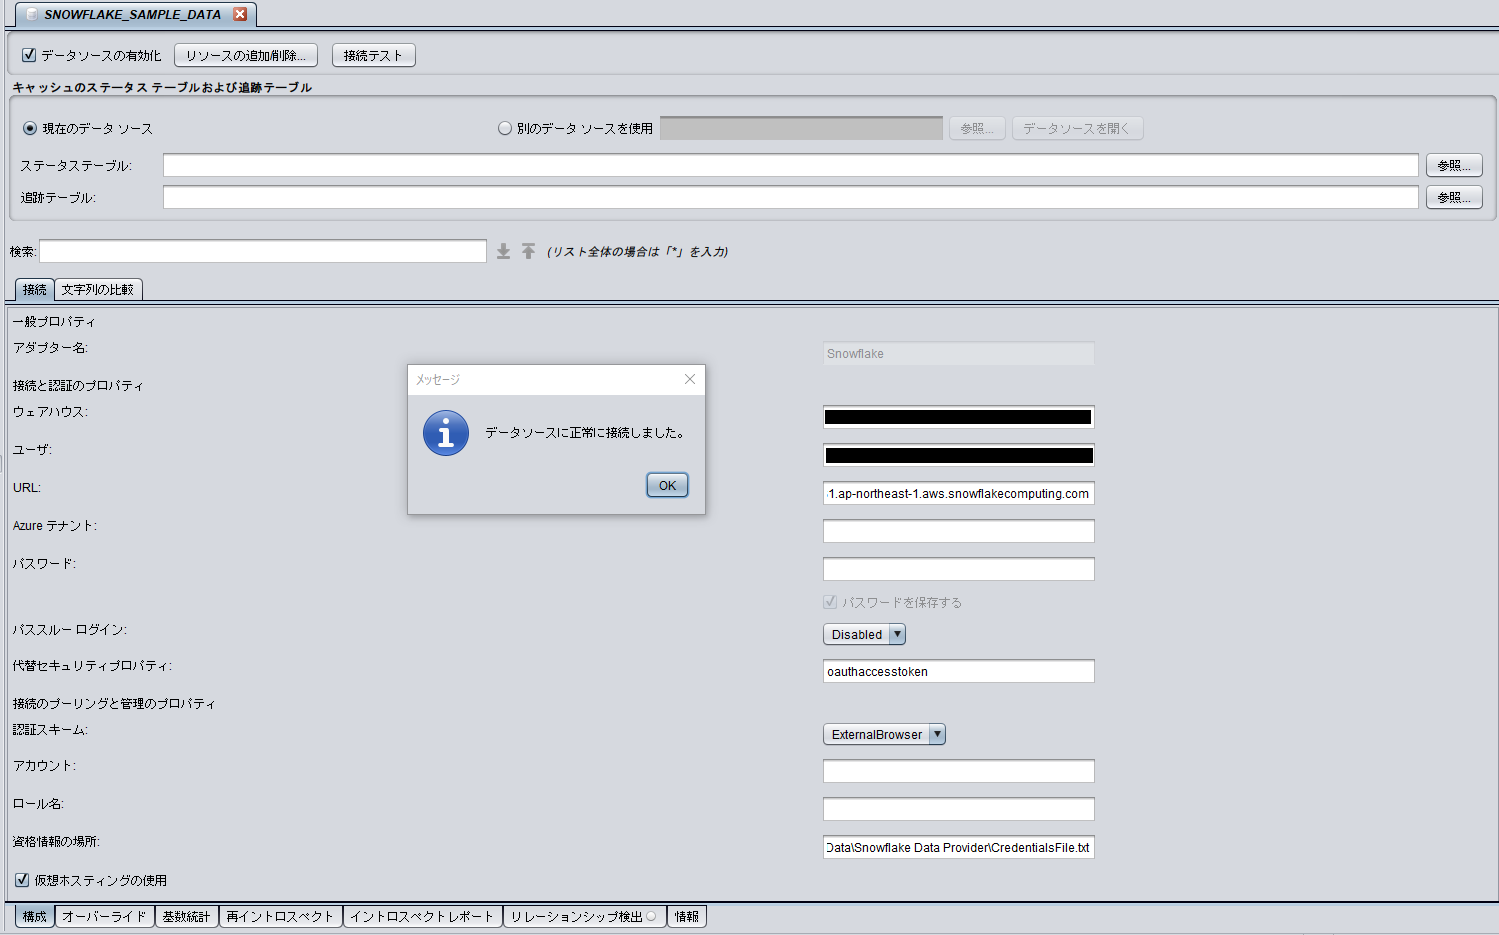Toggle 仮想ホスティングの使用 checkbox
1499x935 pixels.
[x=22, y=880]
